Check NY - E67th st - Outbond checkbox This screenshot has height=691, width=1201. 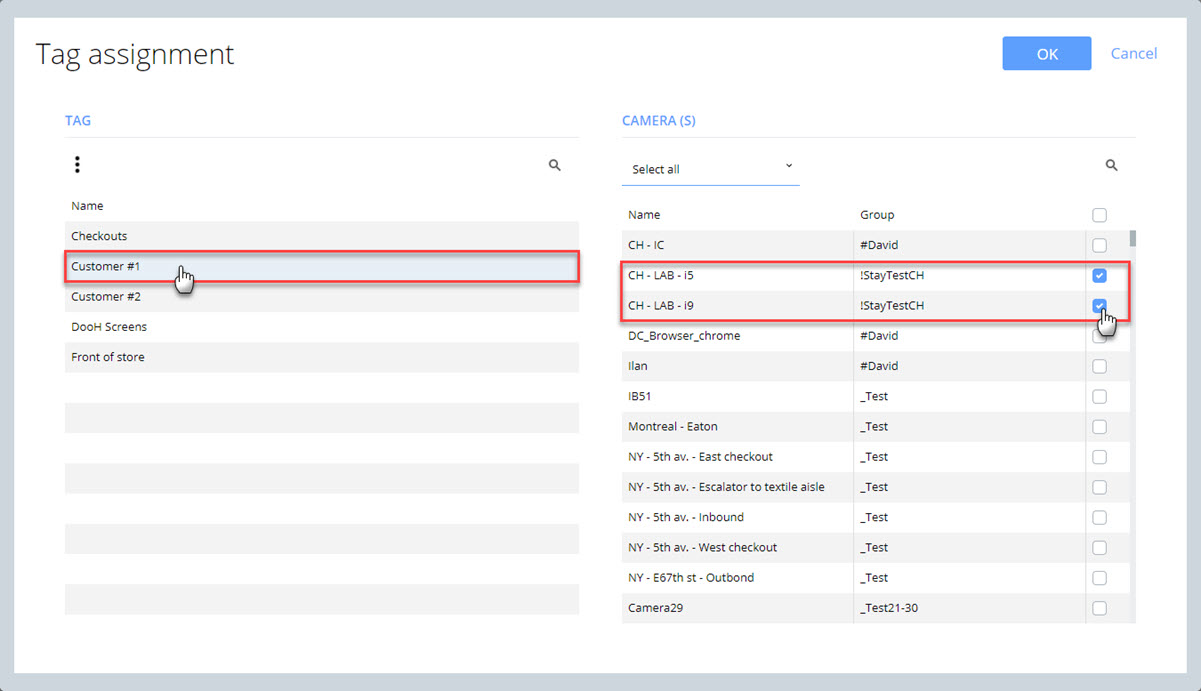point(1100,578)
